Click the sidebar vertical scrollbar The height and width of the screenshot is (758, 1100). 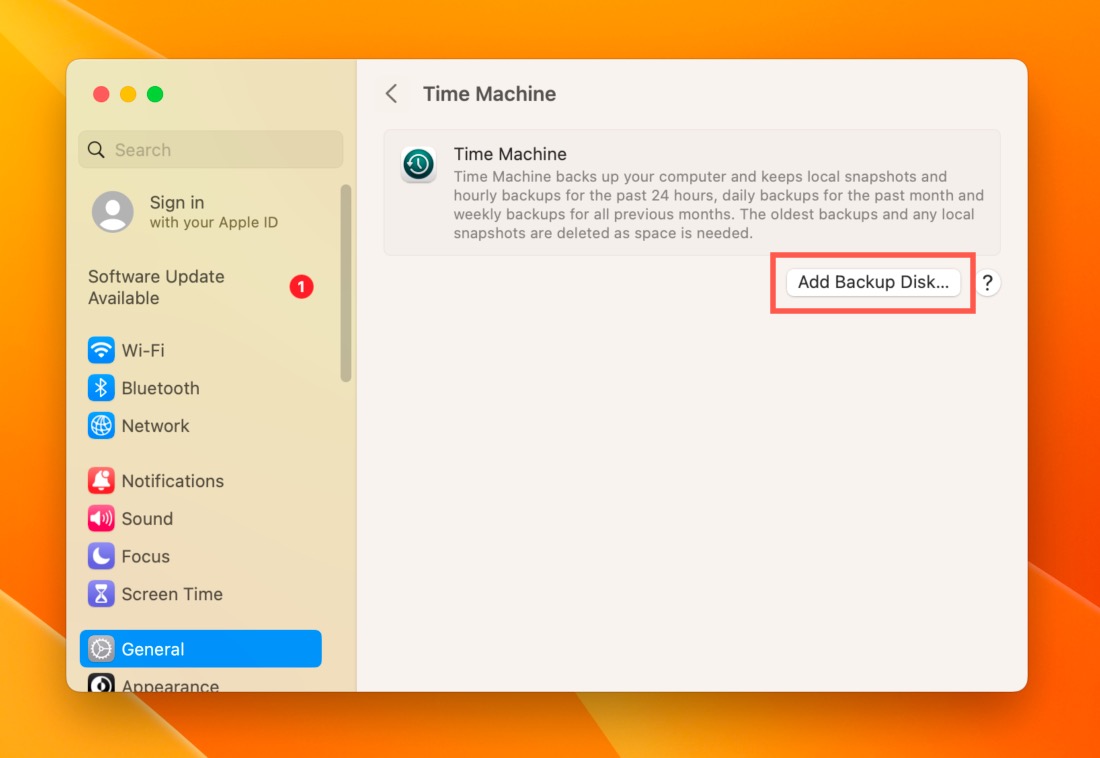coord(345,284)
